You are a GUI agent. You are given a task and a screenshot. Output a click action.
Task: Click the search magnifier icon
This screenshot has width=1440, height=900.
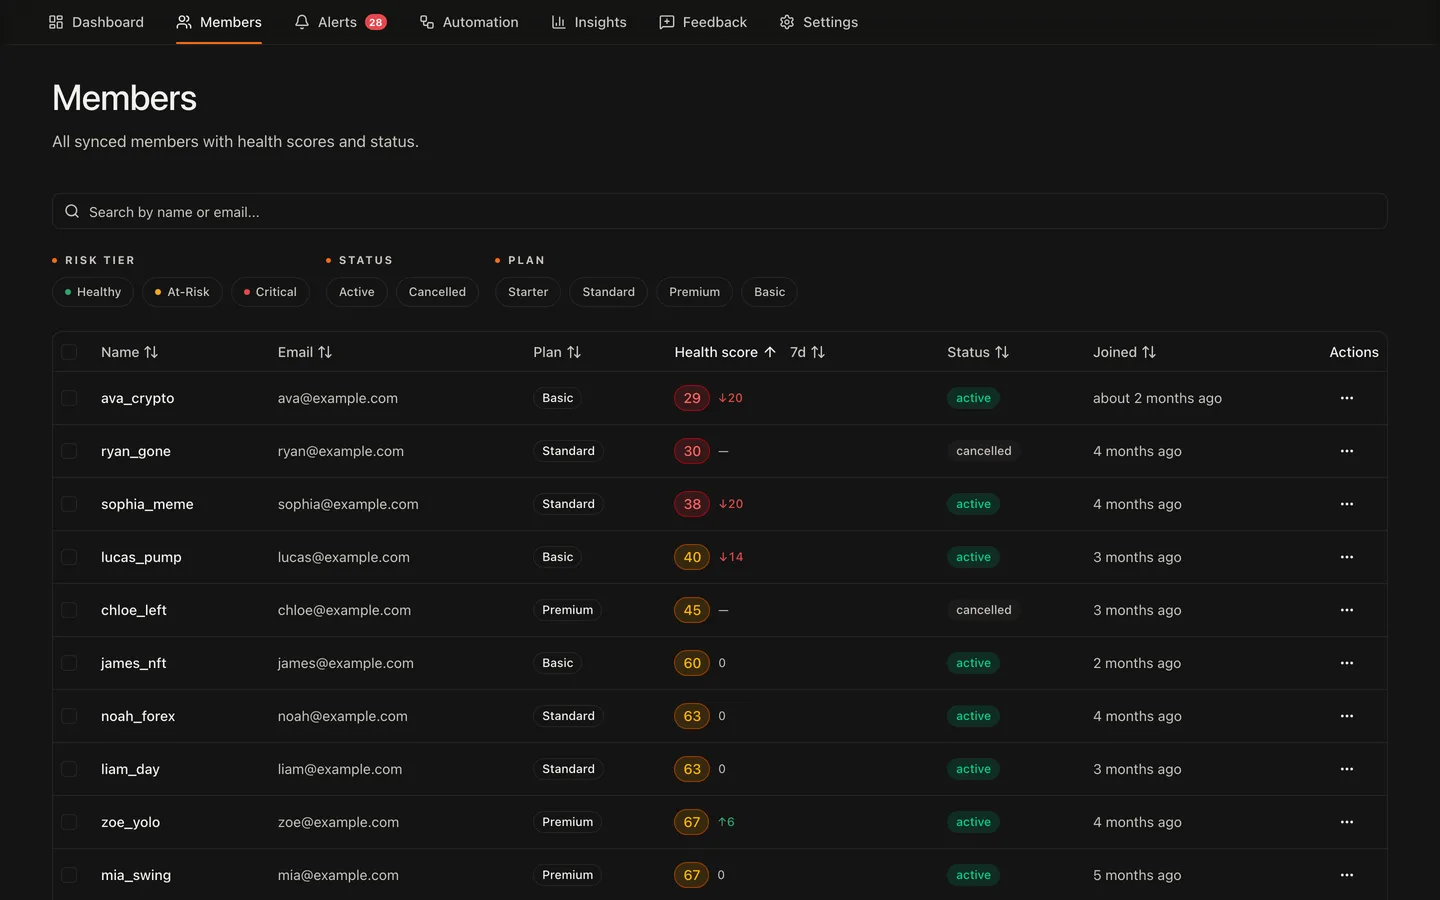pos(72,211)
